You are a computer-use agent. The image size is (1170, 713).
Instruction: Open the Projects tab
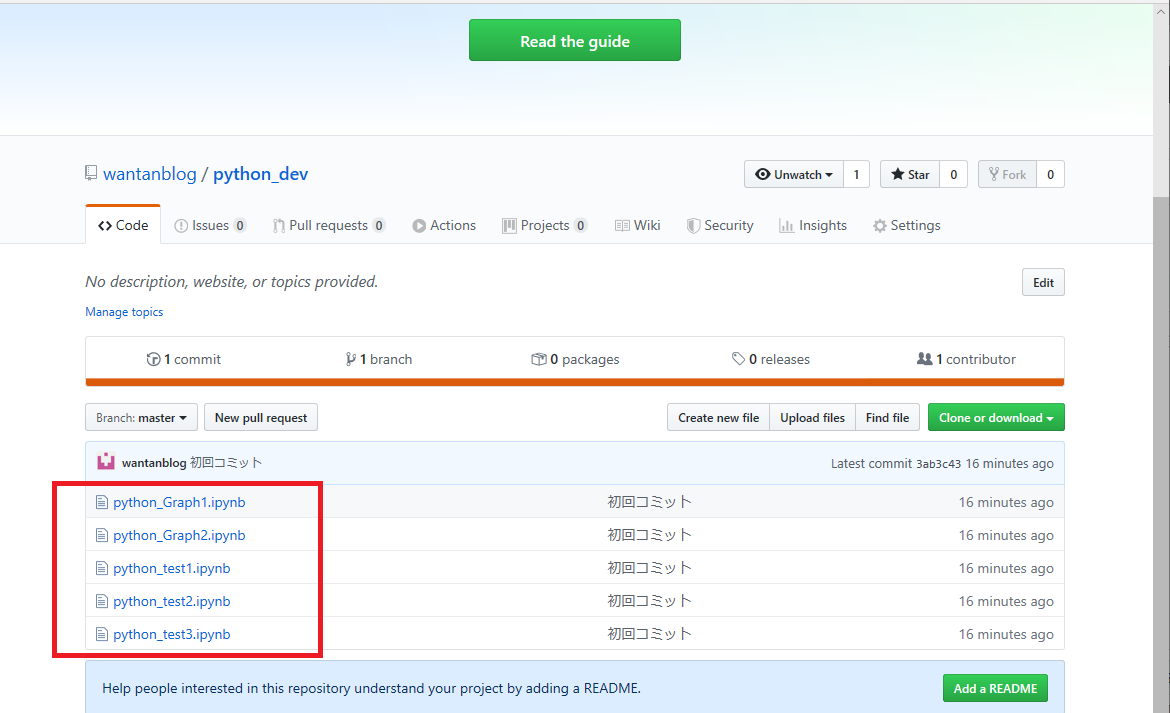click(x=545, y=225)
